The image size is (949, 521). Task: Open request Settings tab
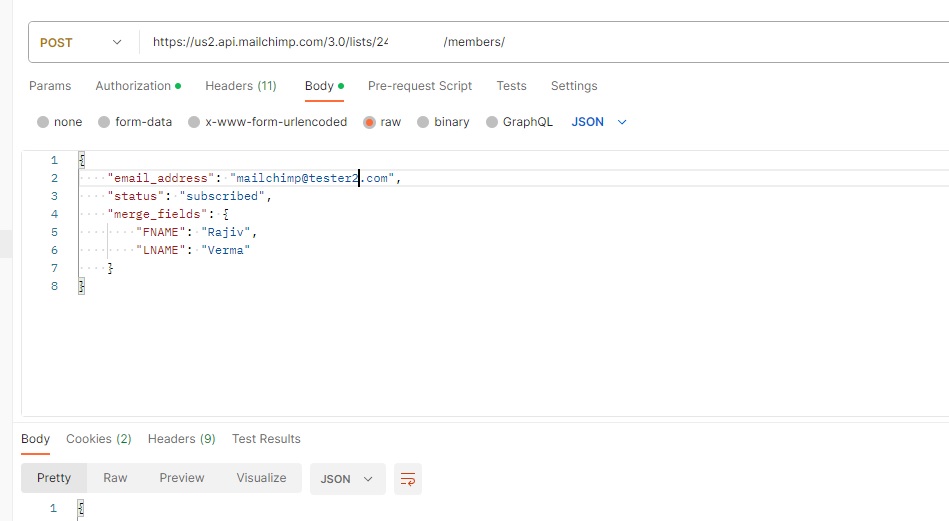pyautogui.click(x=574, y=86)
